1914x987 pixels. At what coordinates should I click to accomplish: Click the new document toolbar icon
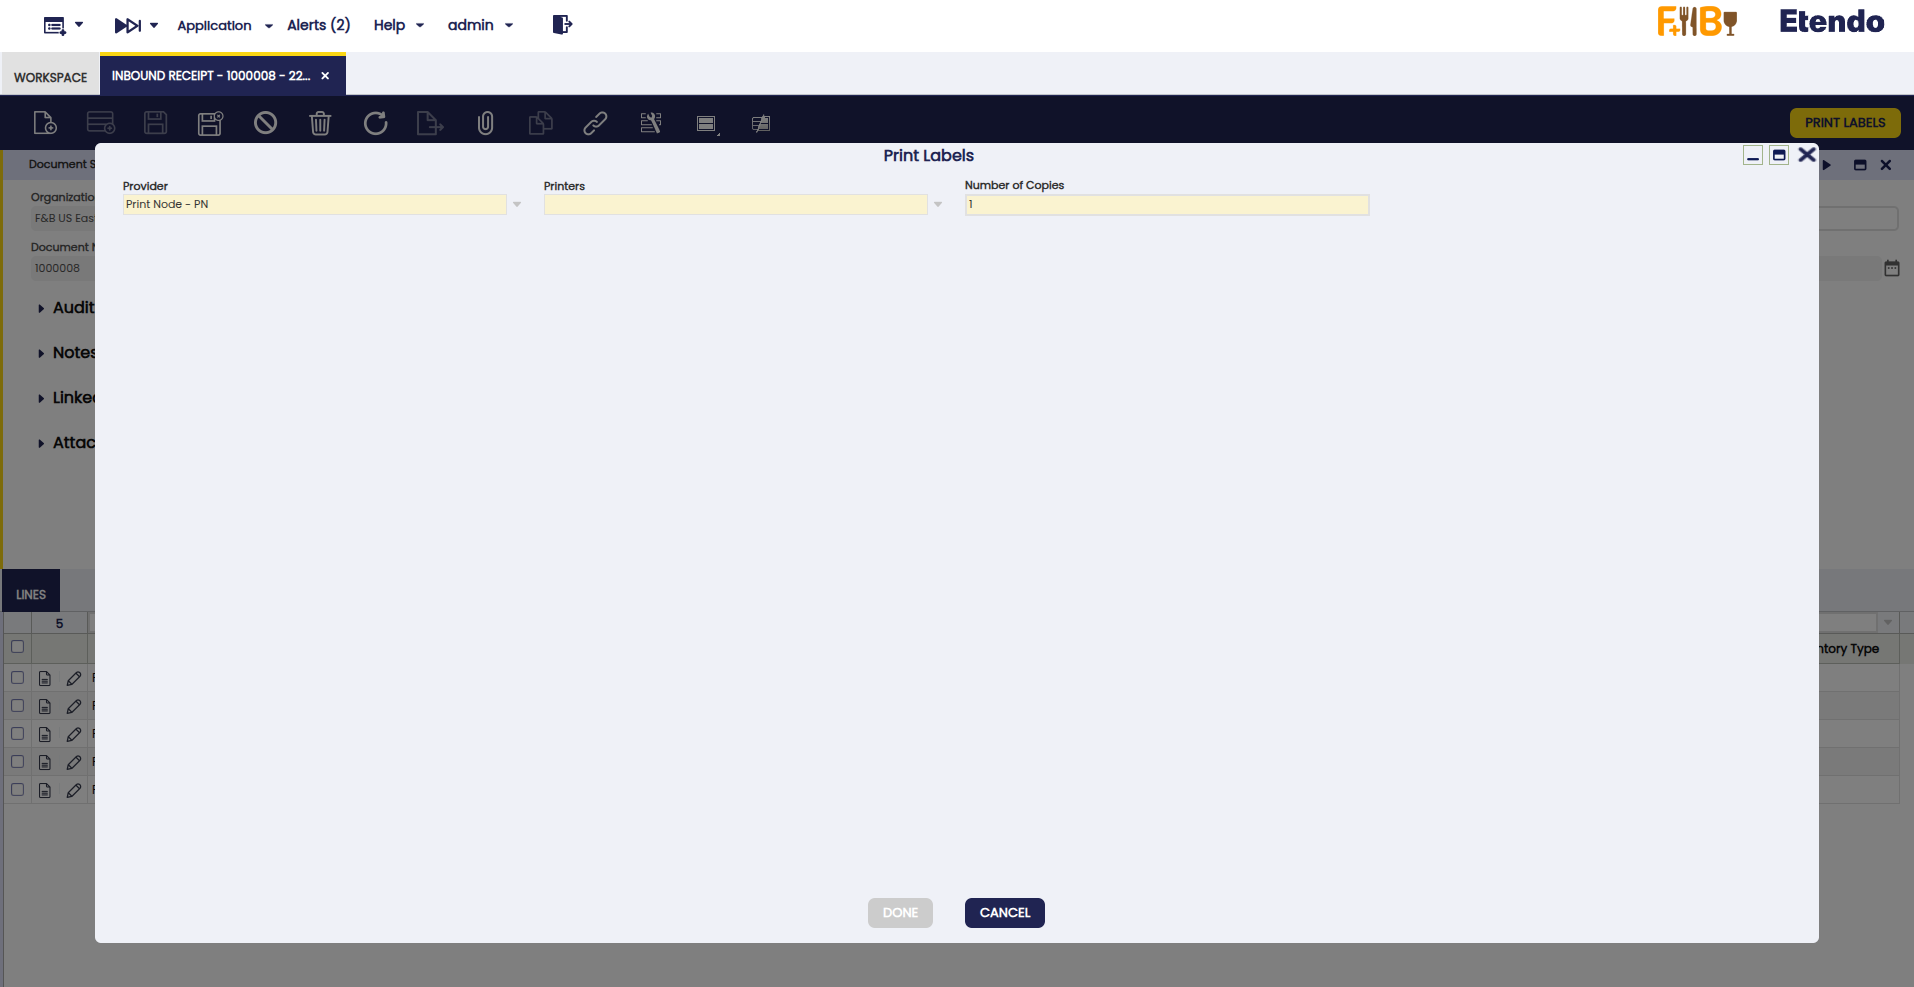45,123
